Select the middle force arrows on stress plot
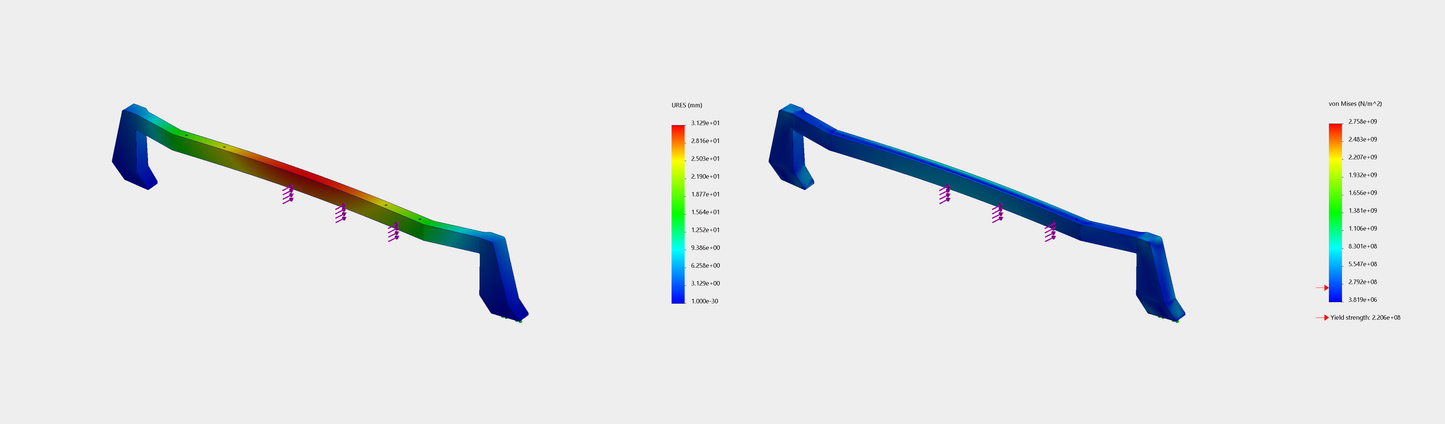Viewport: 1445px width, 424px height. pos(998,213)
